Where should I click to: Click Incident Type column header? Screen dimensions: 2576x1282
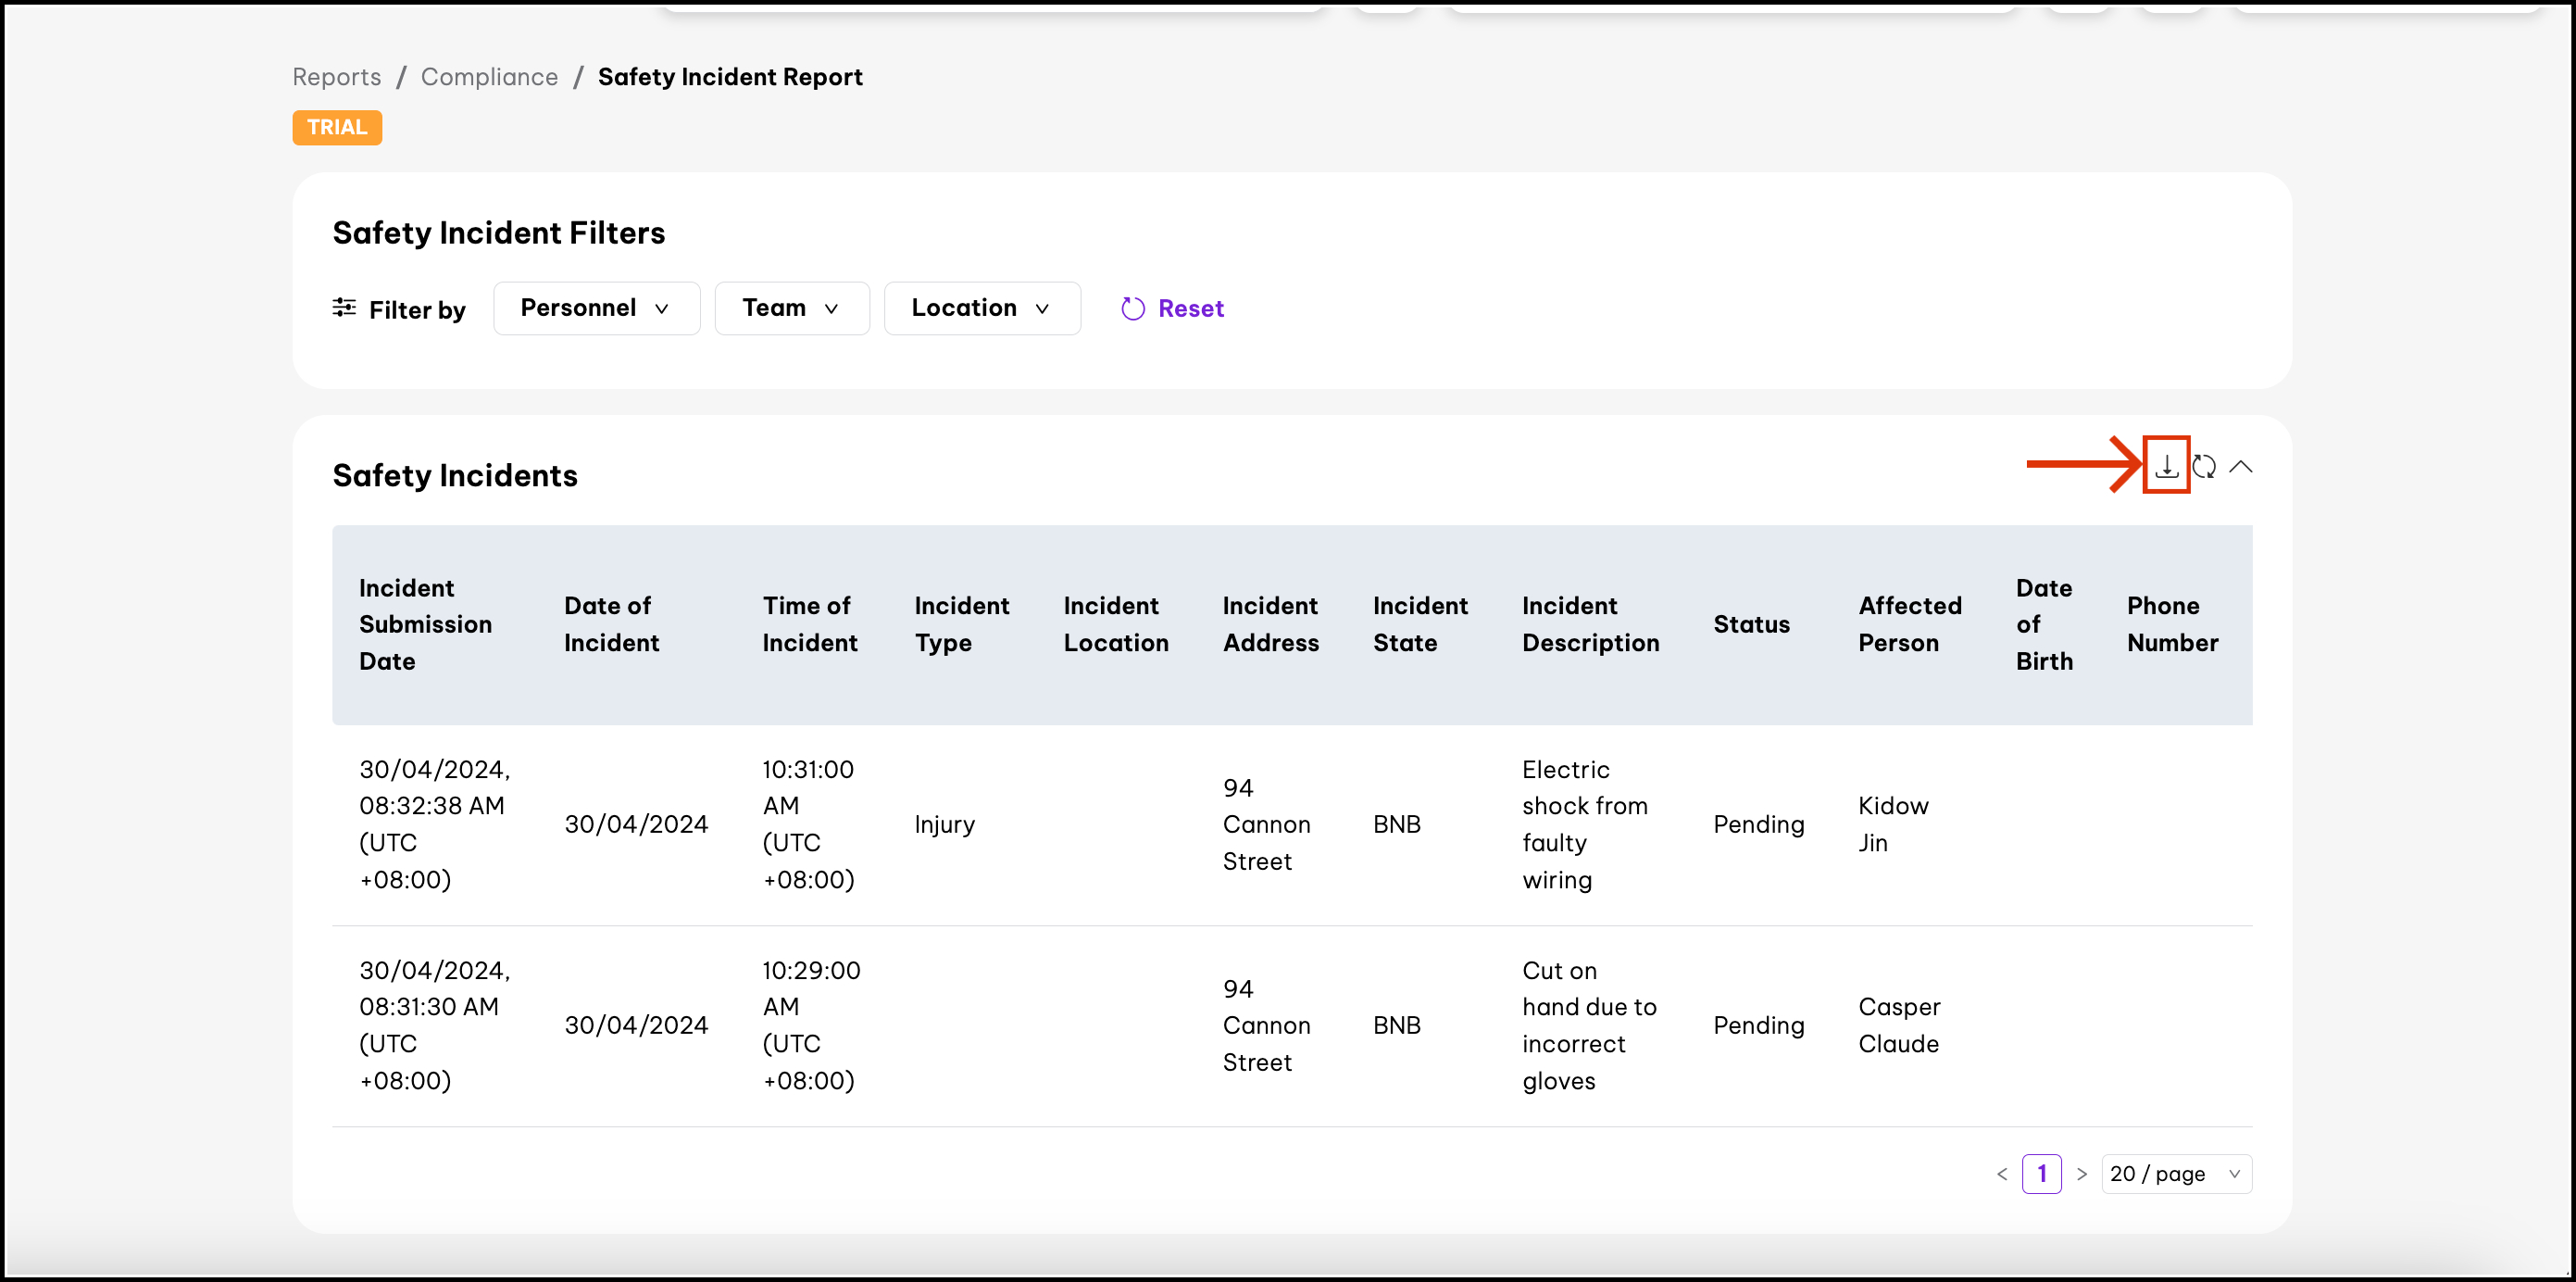click(x=961, y=624)
